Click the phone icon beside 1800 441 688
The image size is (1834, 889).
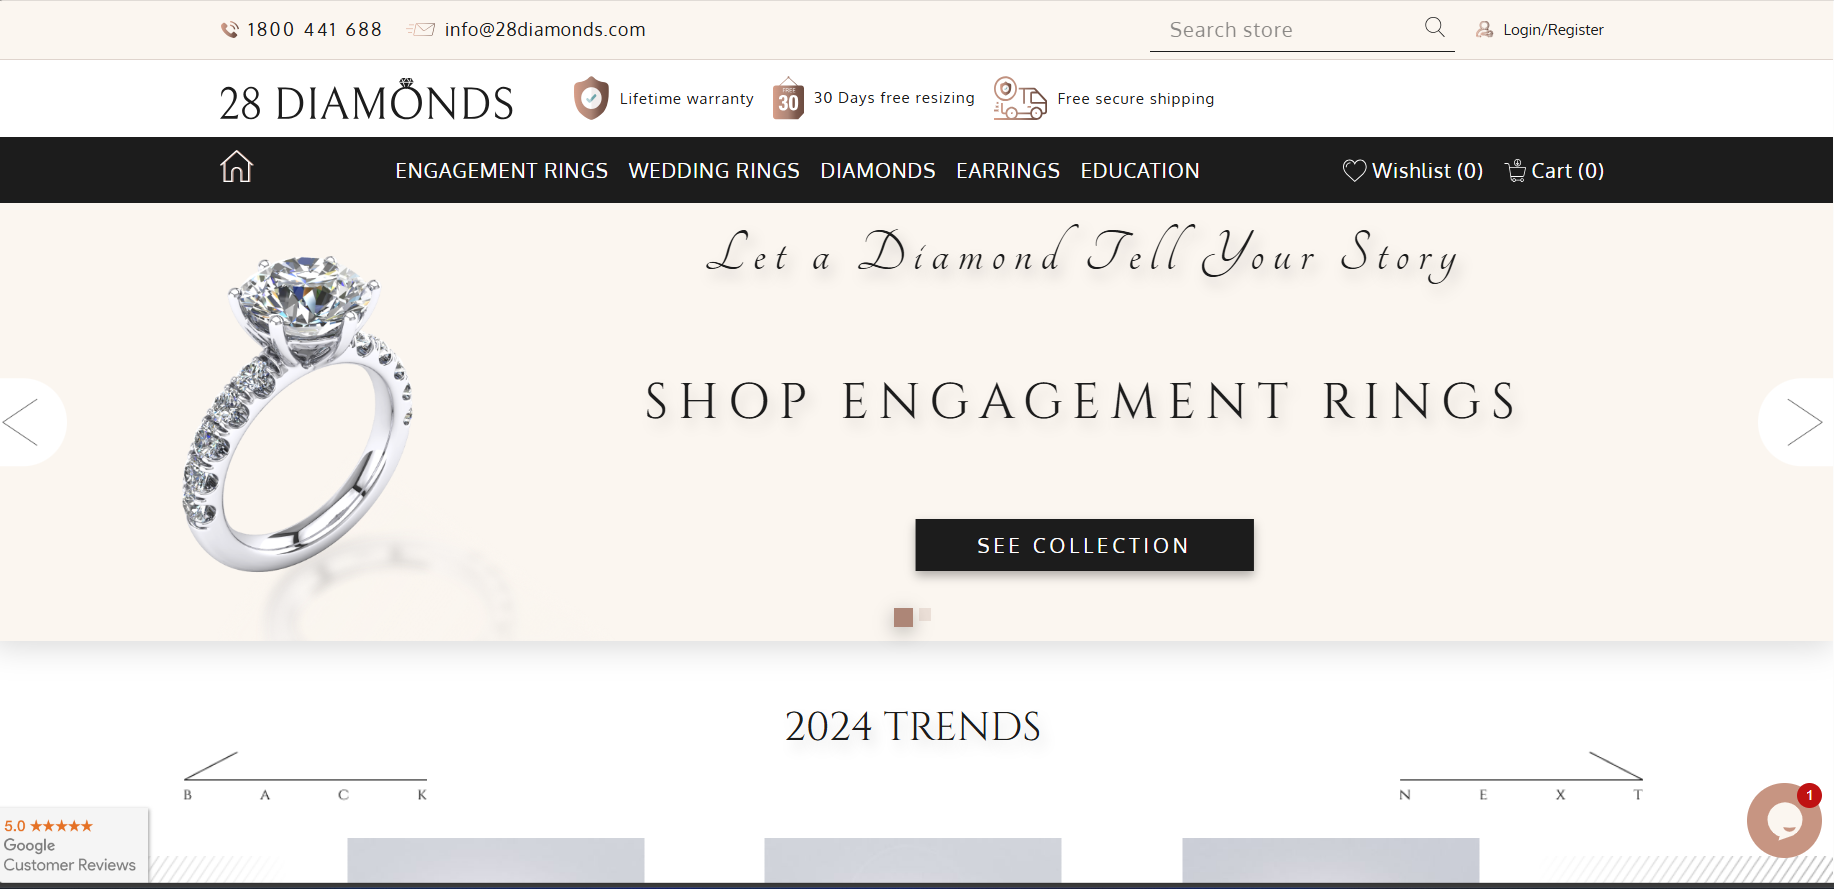(230, 30)
